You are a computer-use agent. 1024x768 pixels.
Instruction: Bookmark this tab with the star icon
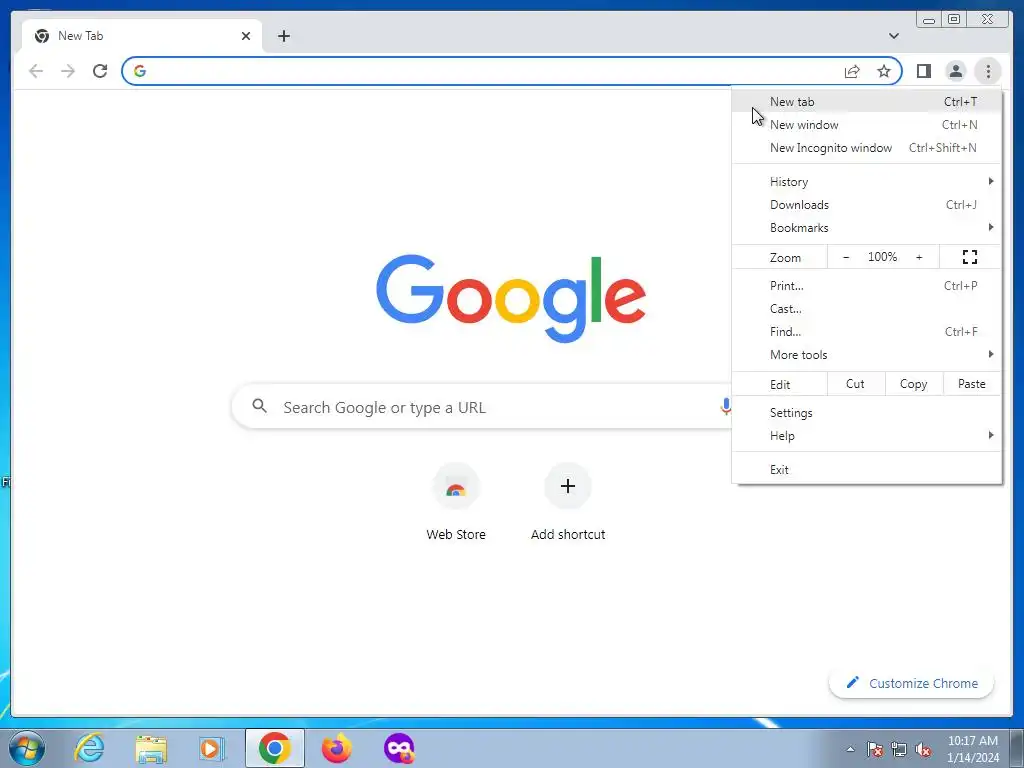[884, 71]
